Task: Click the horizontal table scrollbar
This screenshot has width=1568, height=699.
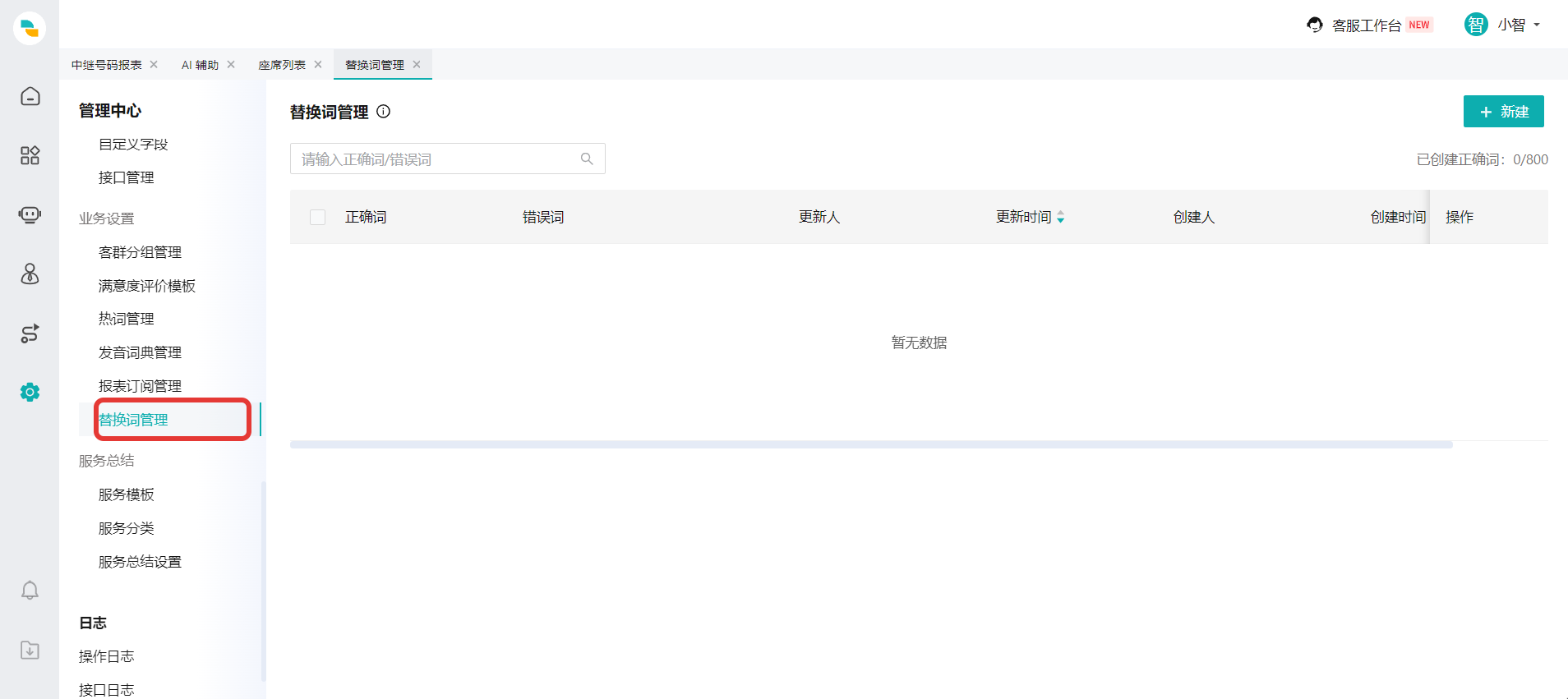Action: click(x=871, y=444)
